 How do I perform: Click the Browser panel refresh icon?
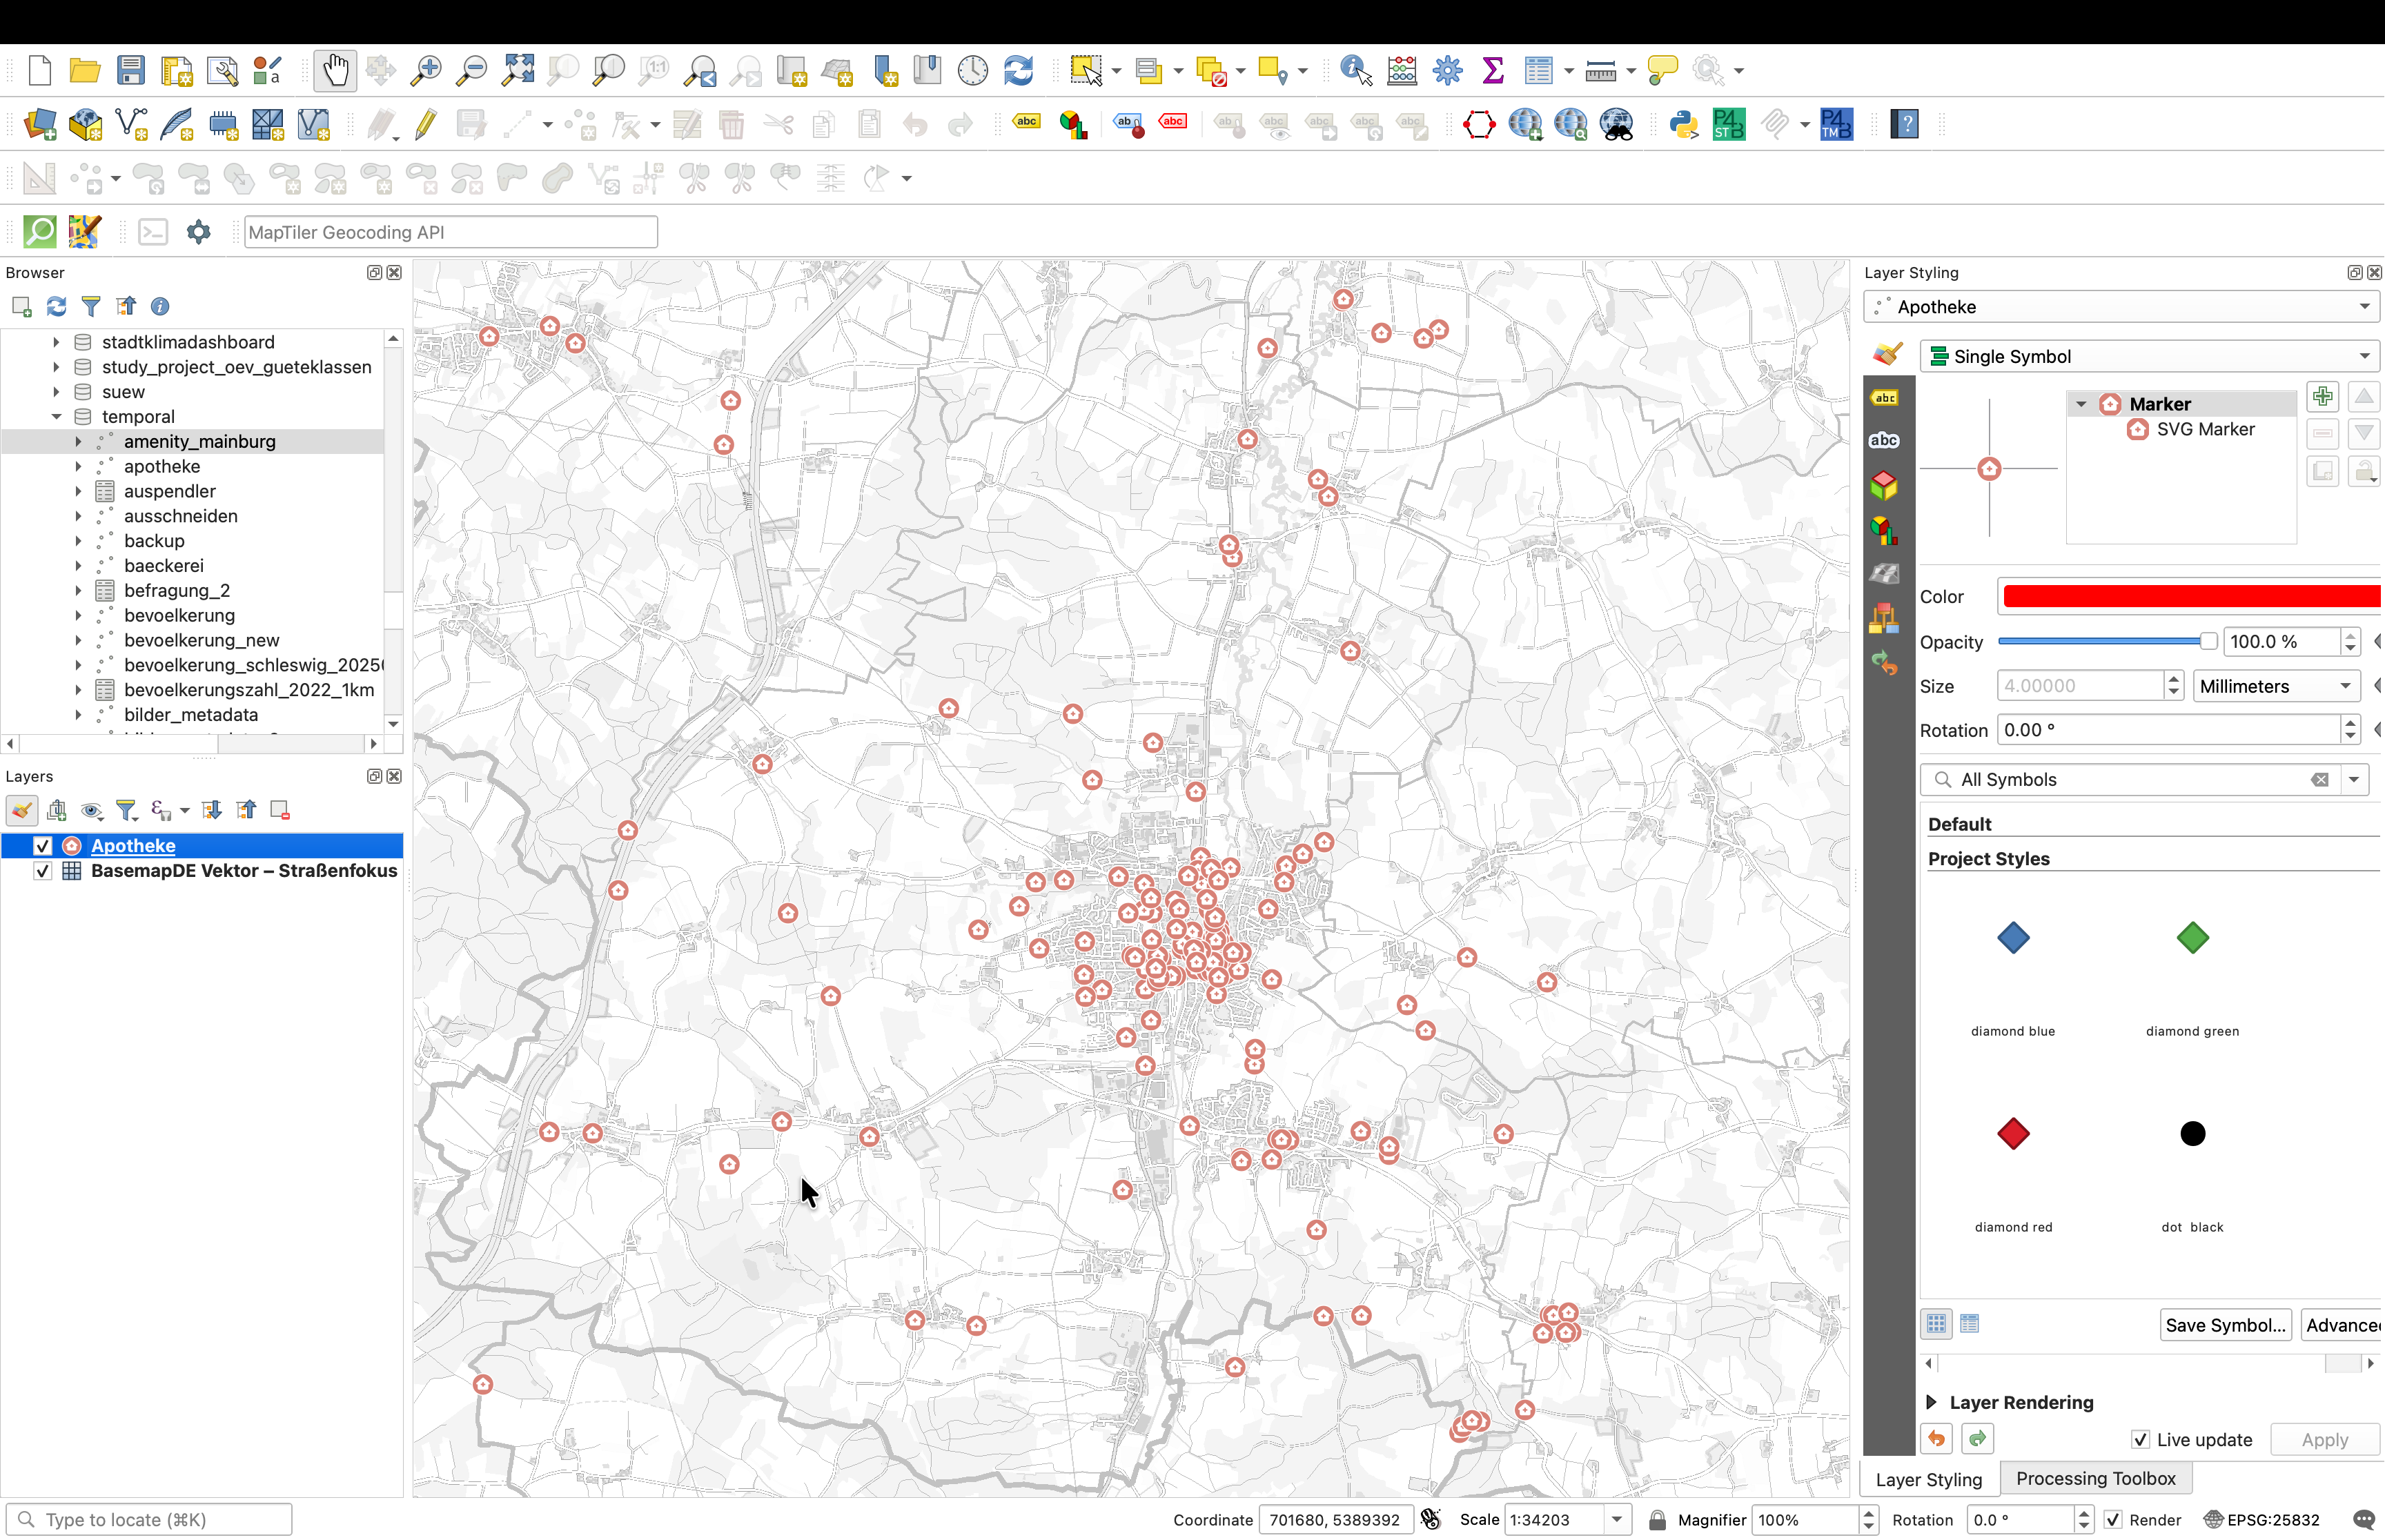tap(57, 306)
